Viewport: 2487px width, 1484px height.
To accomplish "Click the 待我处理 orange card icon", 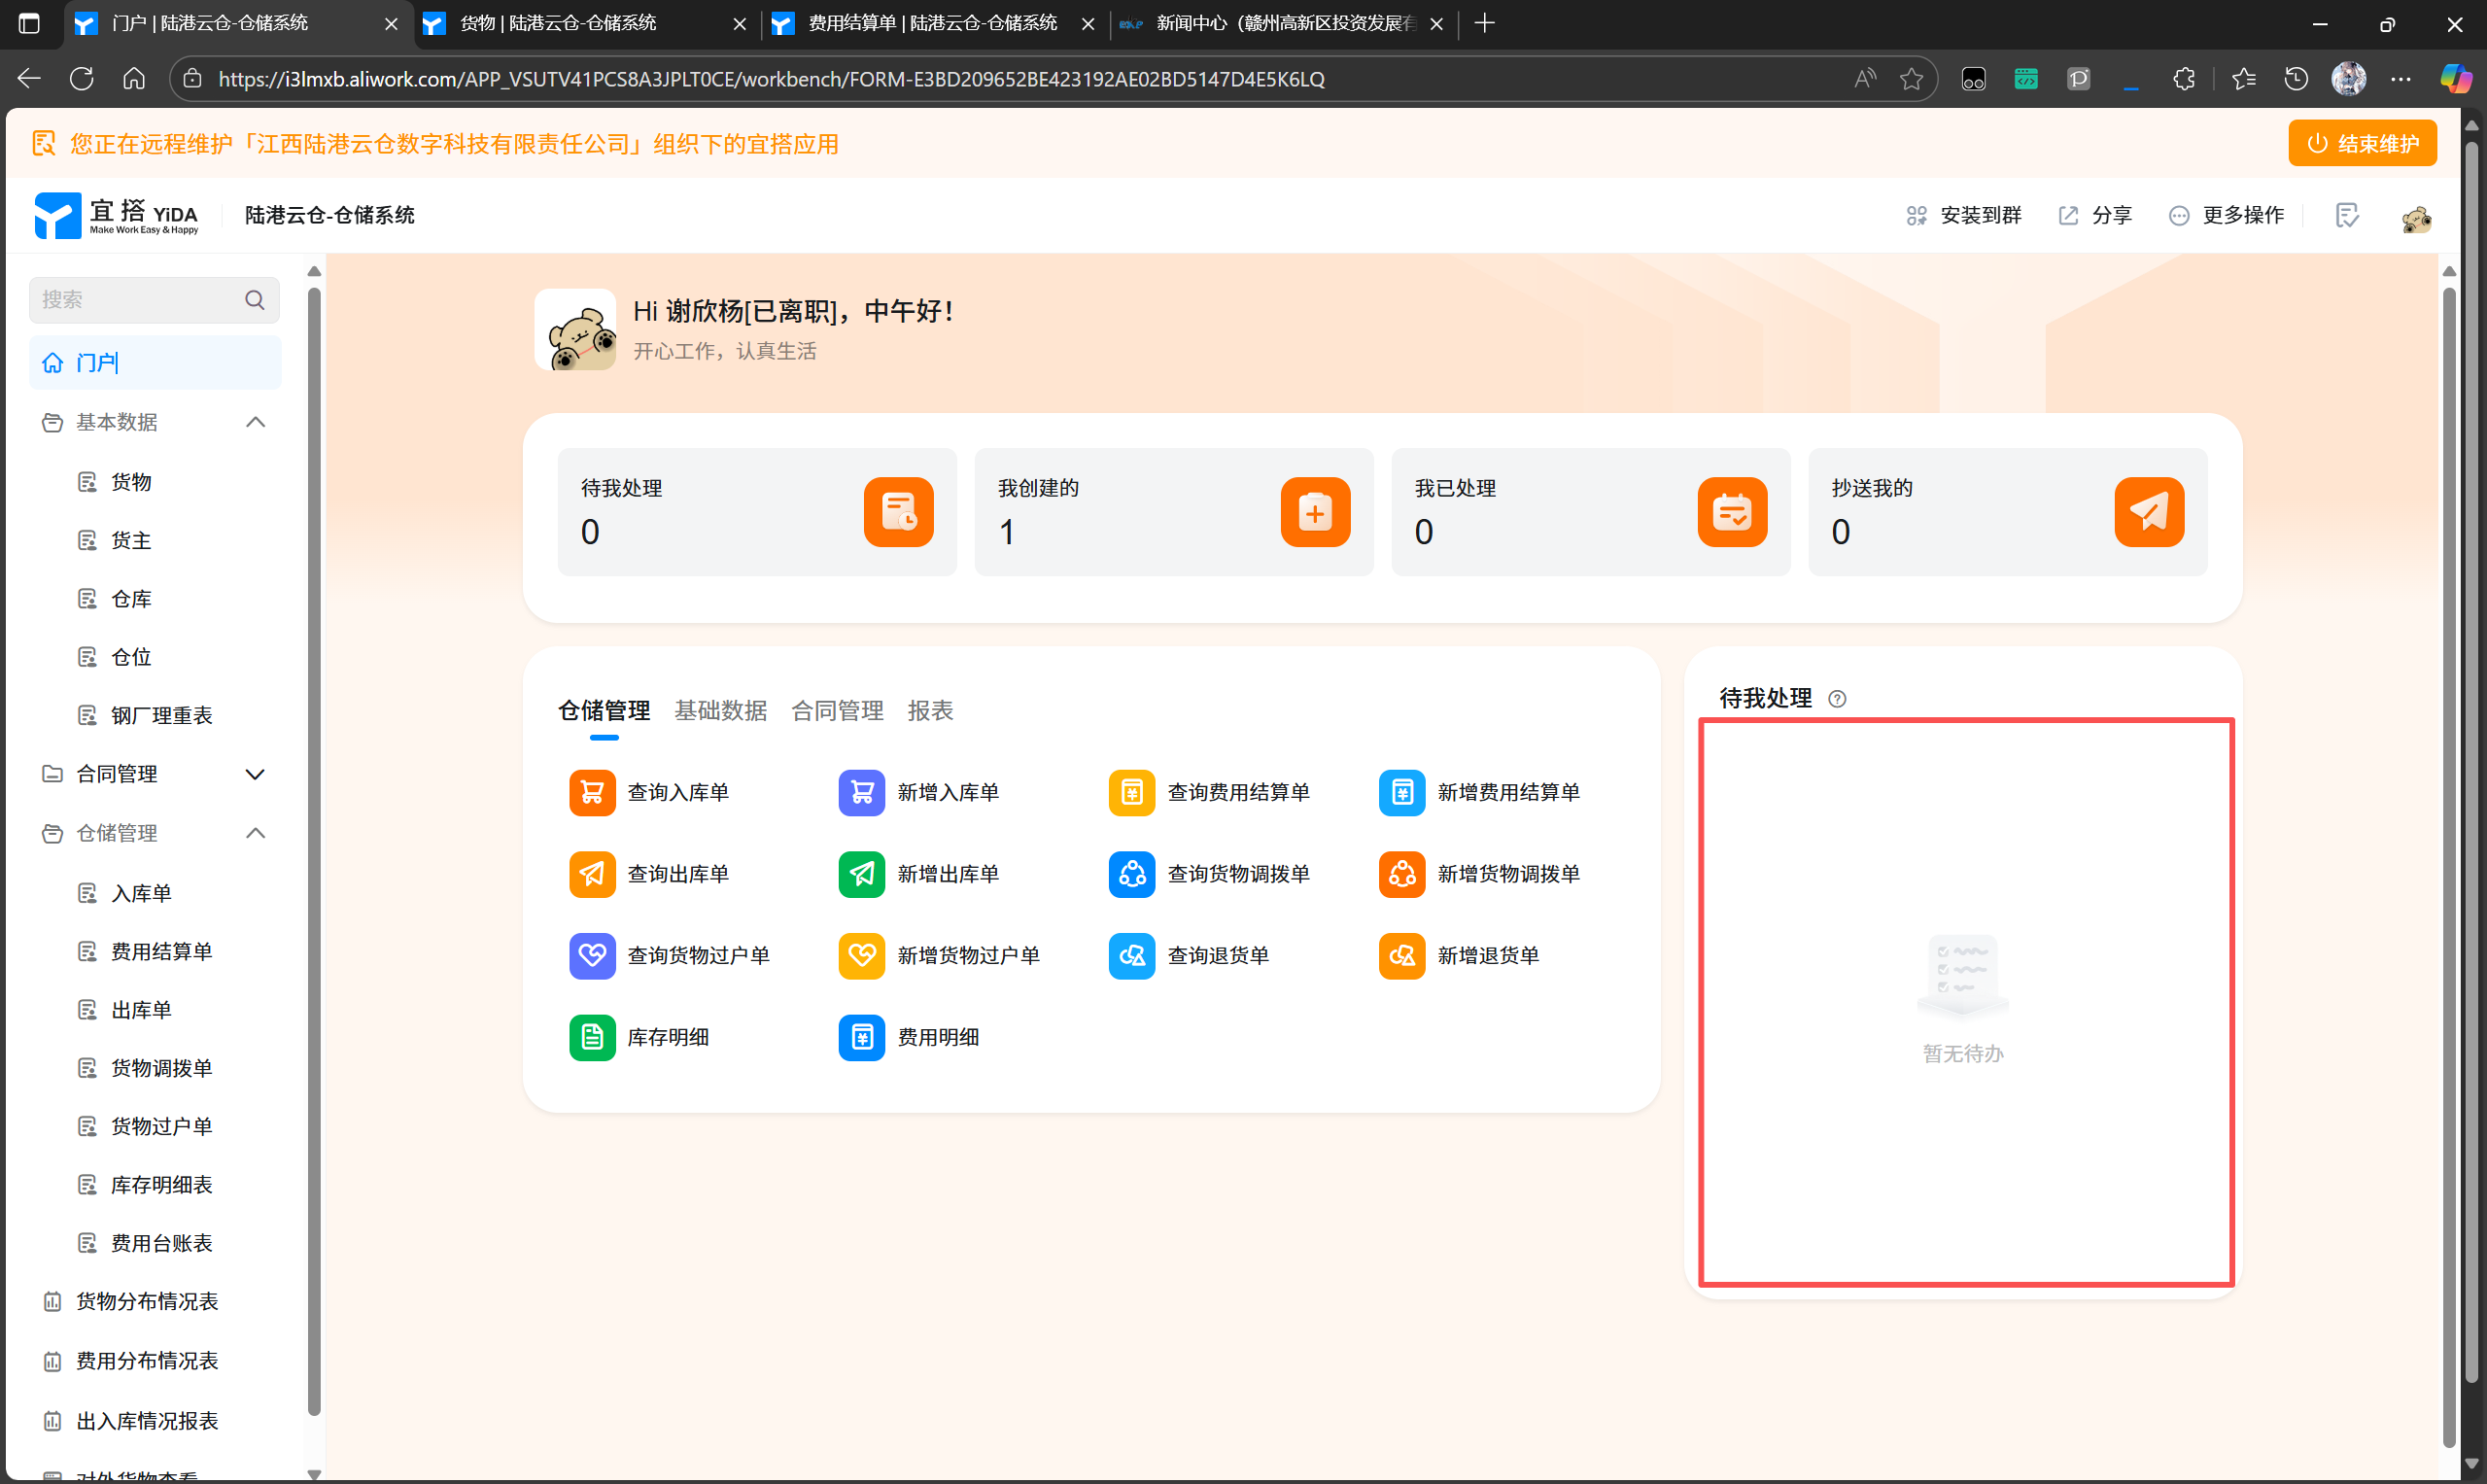I will 898,512.
